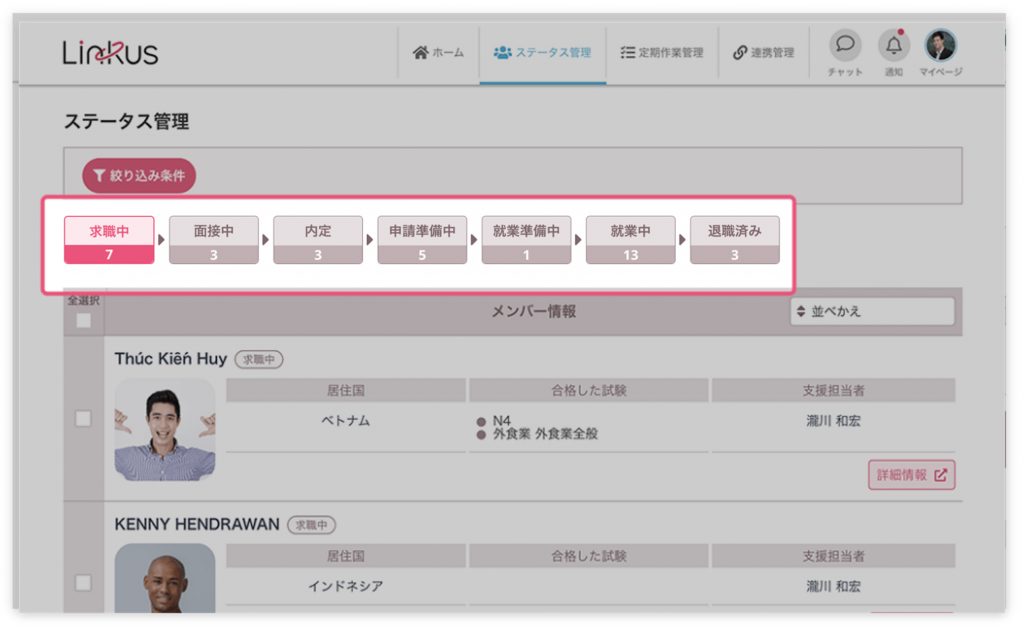Select the 申請準備中 status step
This screenshot has width=1024, height=630.
[x=422, y=240]
